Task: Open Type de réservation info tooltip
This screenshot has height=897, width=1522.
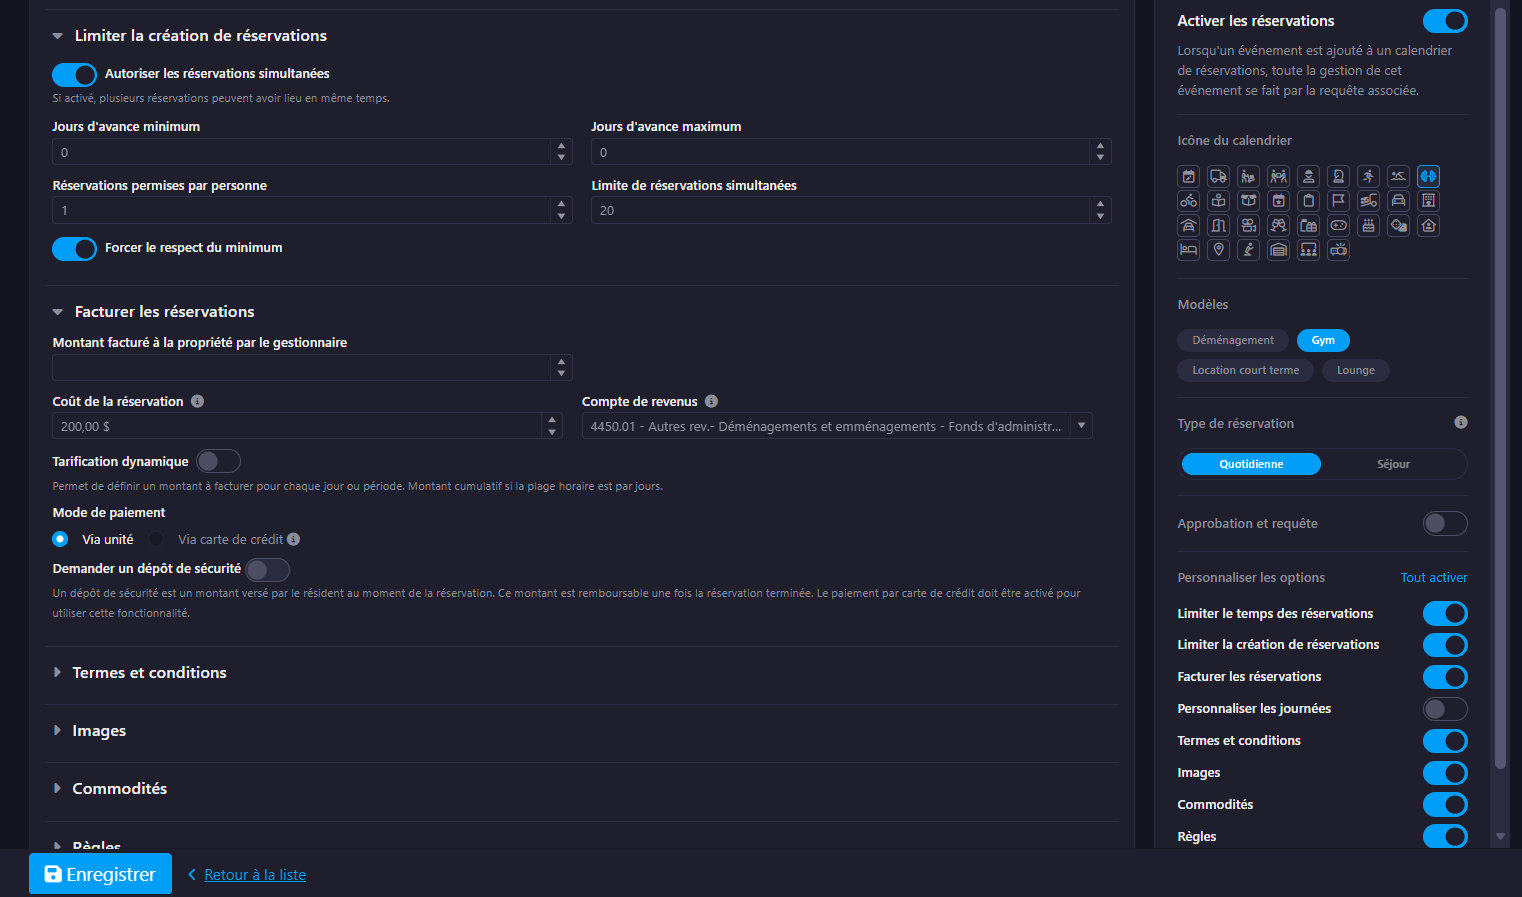Action: point(1461,422)
